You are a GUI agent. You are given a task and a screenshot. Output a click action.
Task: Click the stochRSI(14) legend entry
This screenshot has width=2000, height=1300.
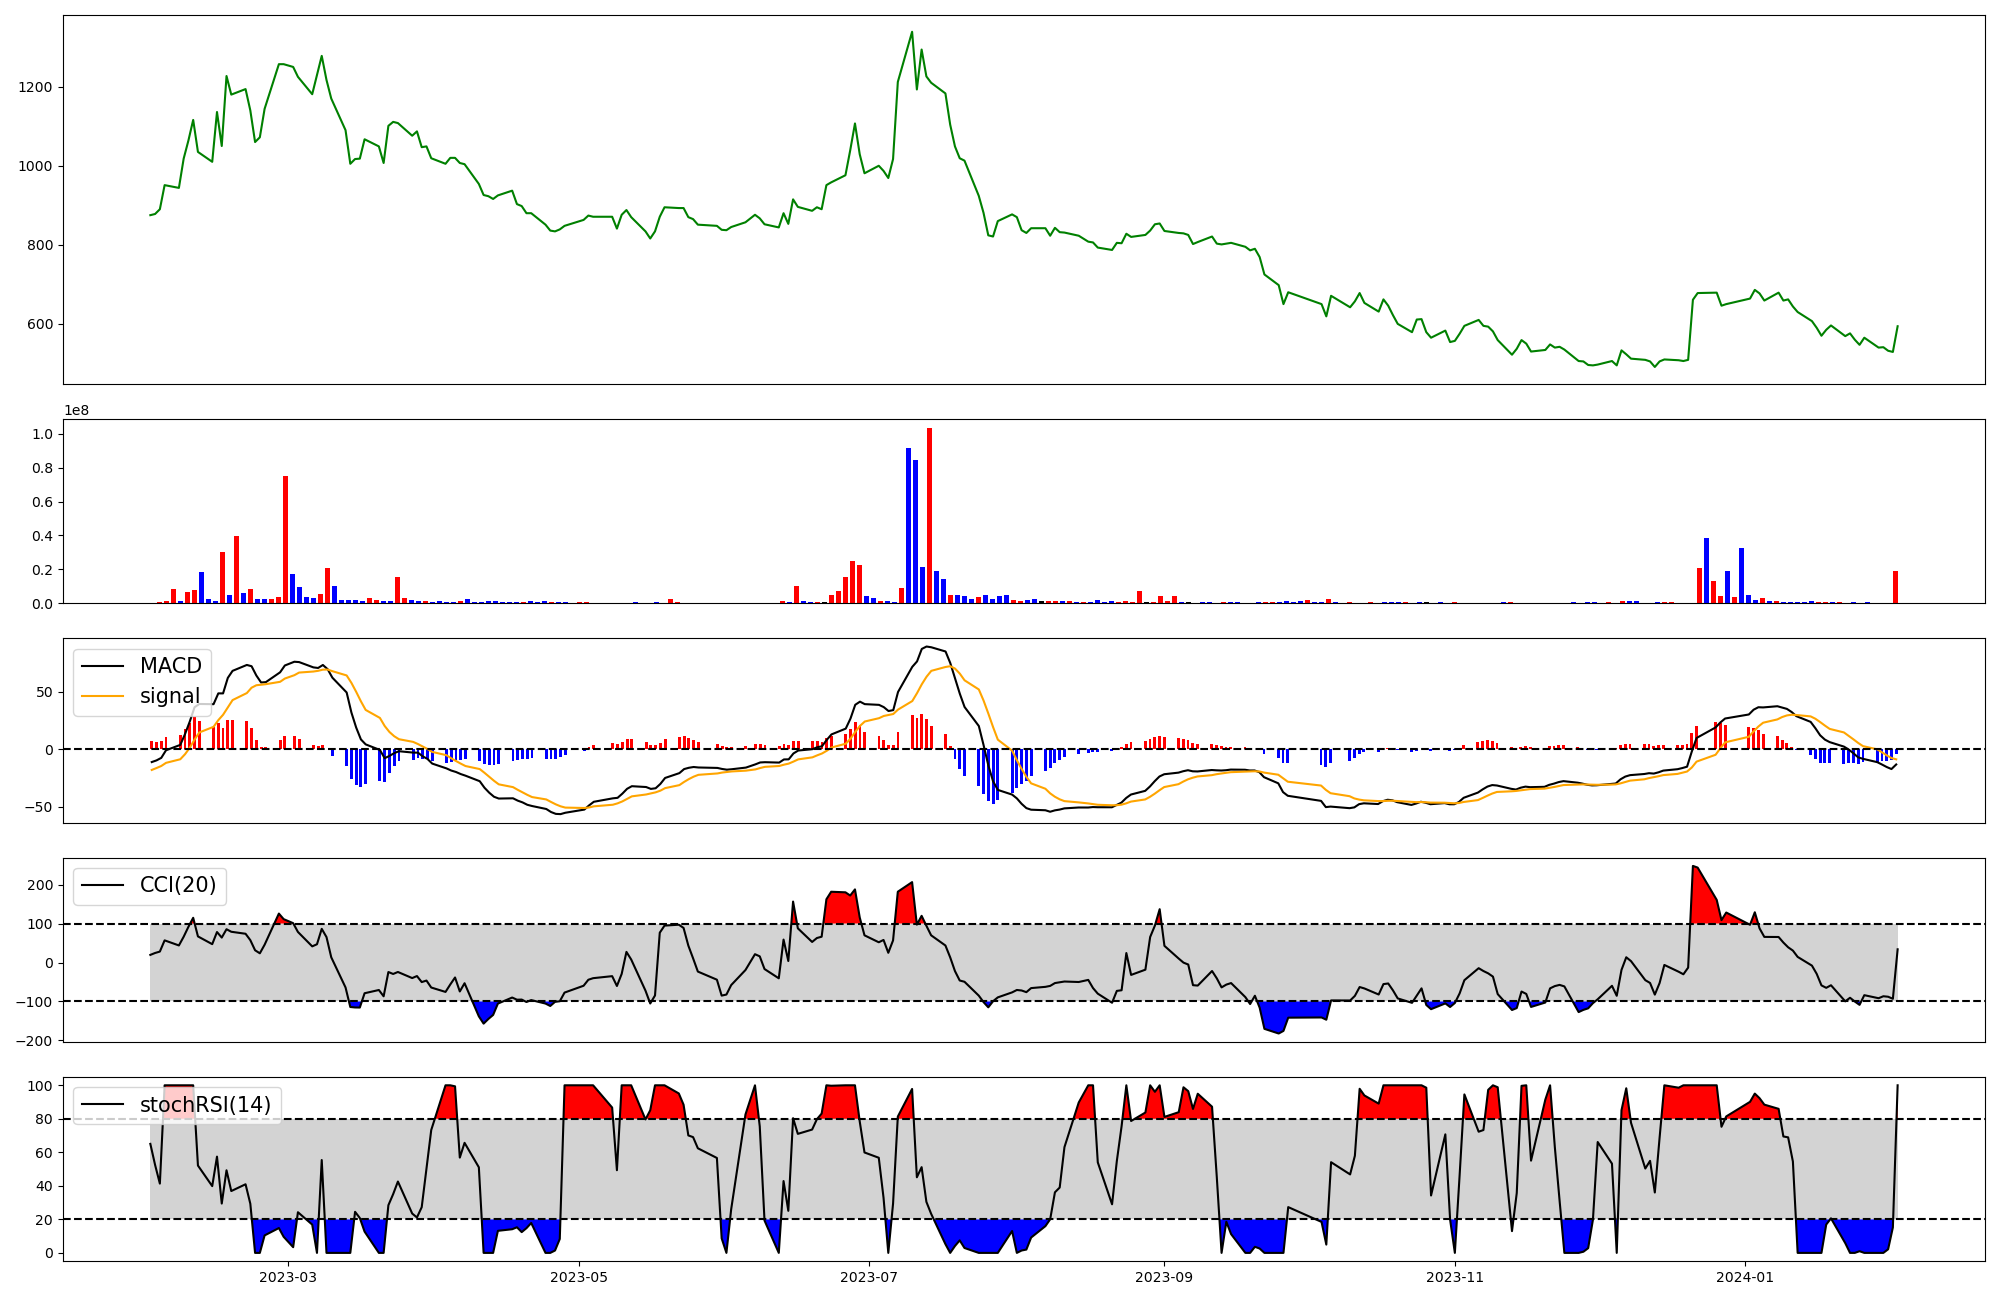(205, 1105)
